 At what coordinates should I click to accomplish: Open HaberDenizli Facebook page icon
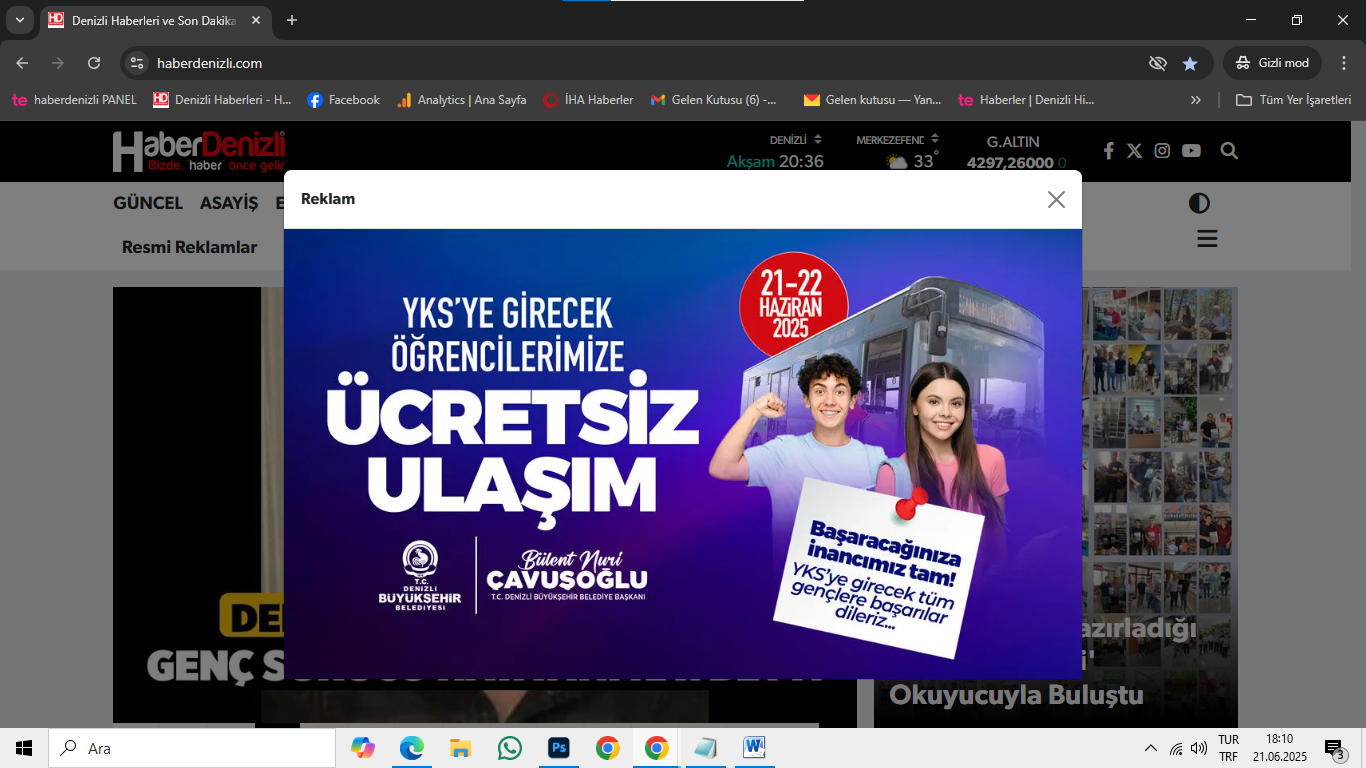(1108, 151)
